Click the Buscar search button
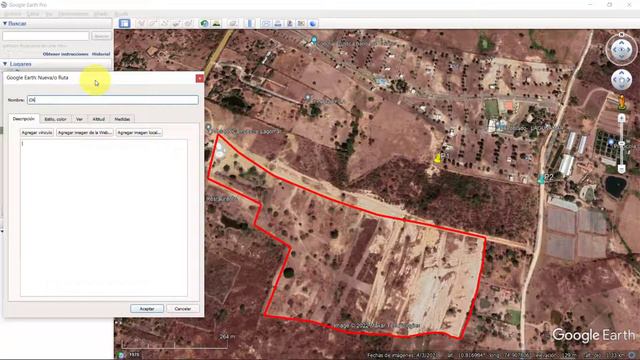This screenshot has height=360, width=640. 101,36
